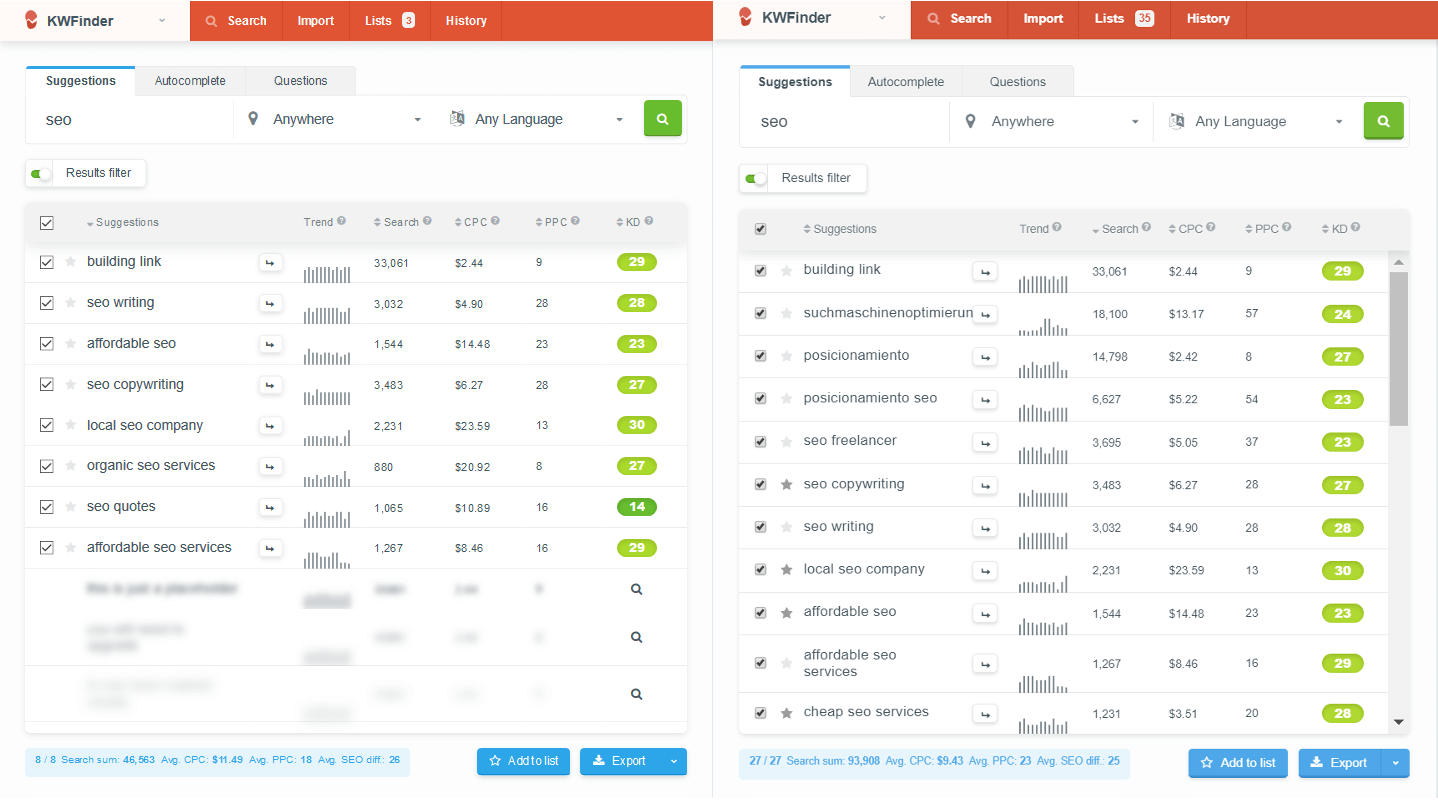This screenshot has width=1438, height=800.
Task: Click arrow icon next to 'affordable seo' left panel
Action: coord(270,344)
